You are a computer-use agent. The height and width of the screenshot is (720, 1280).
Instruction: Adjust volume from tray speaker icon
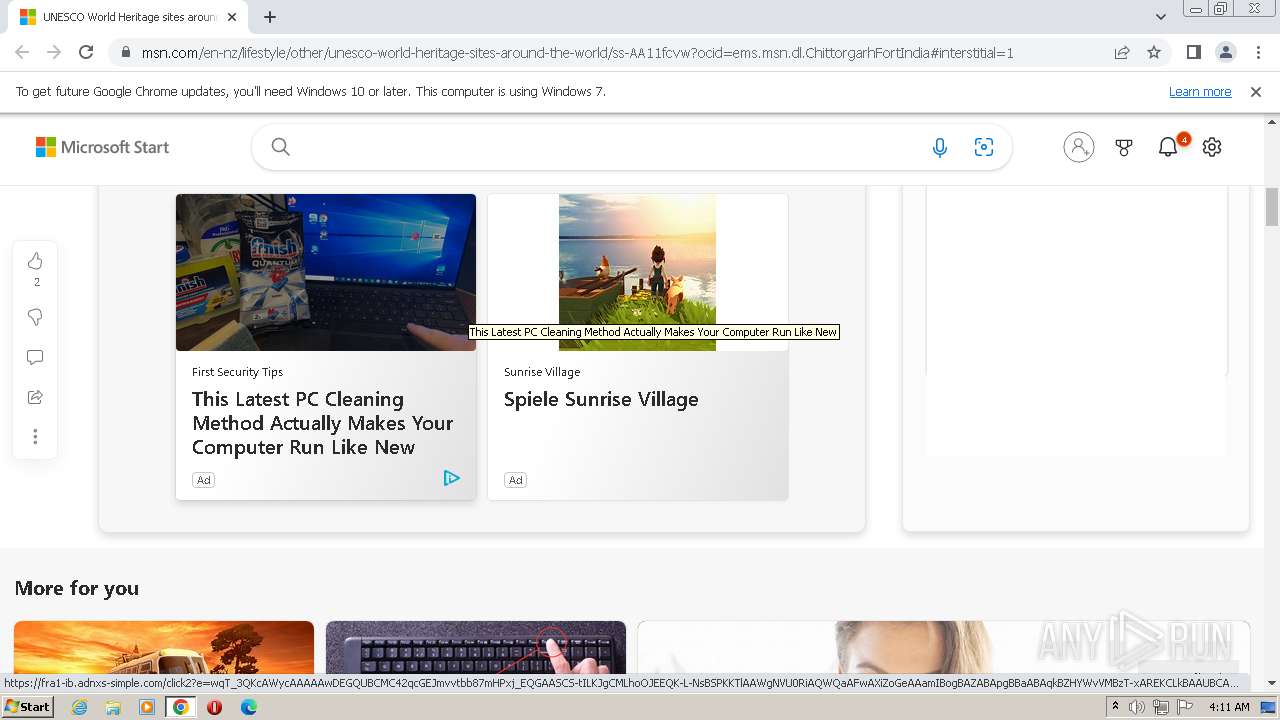coord(1137,707)
